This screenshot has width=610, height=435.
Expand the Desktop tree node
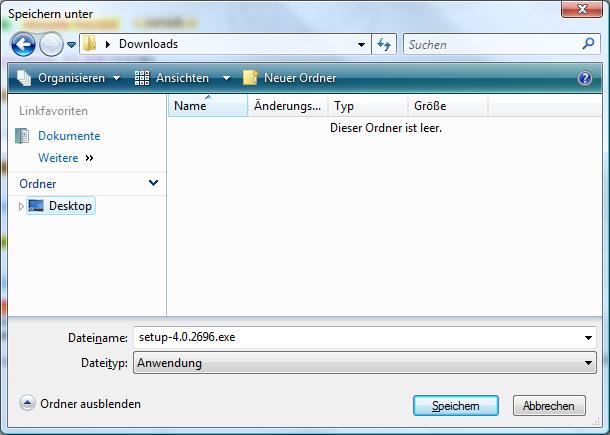coord(21,206)
